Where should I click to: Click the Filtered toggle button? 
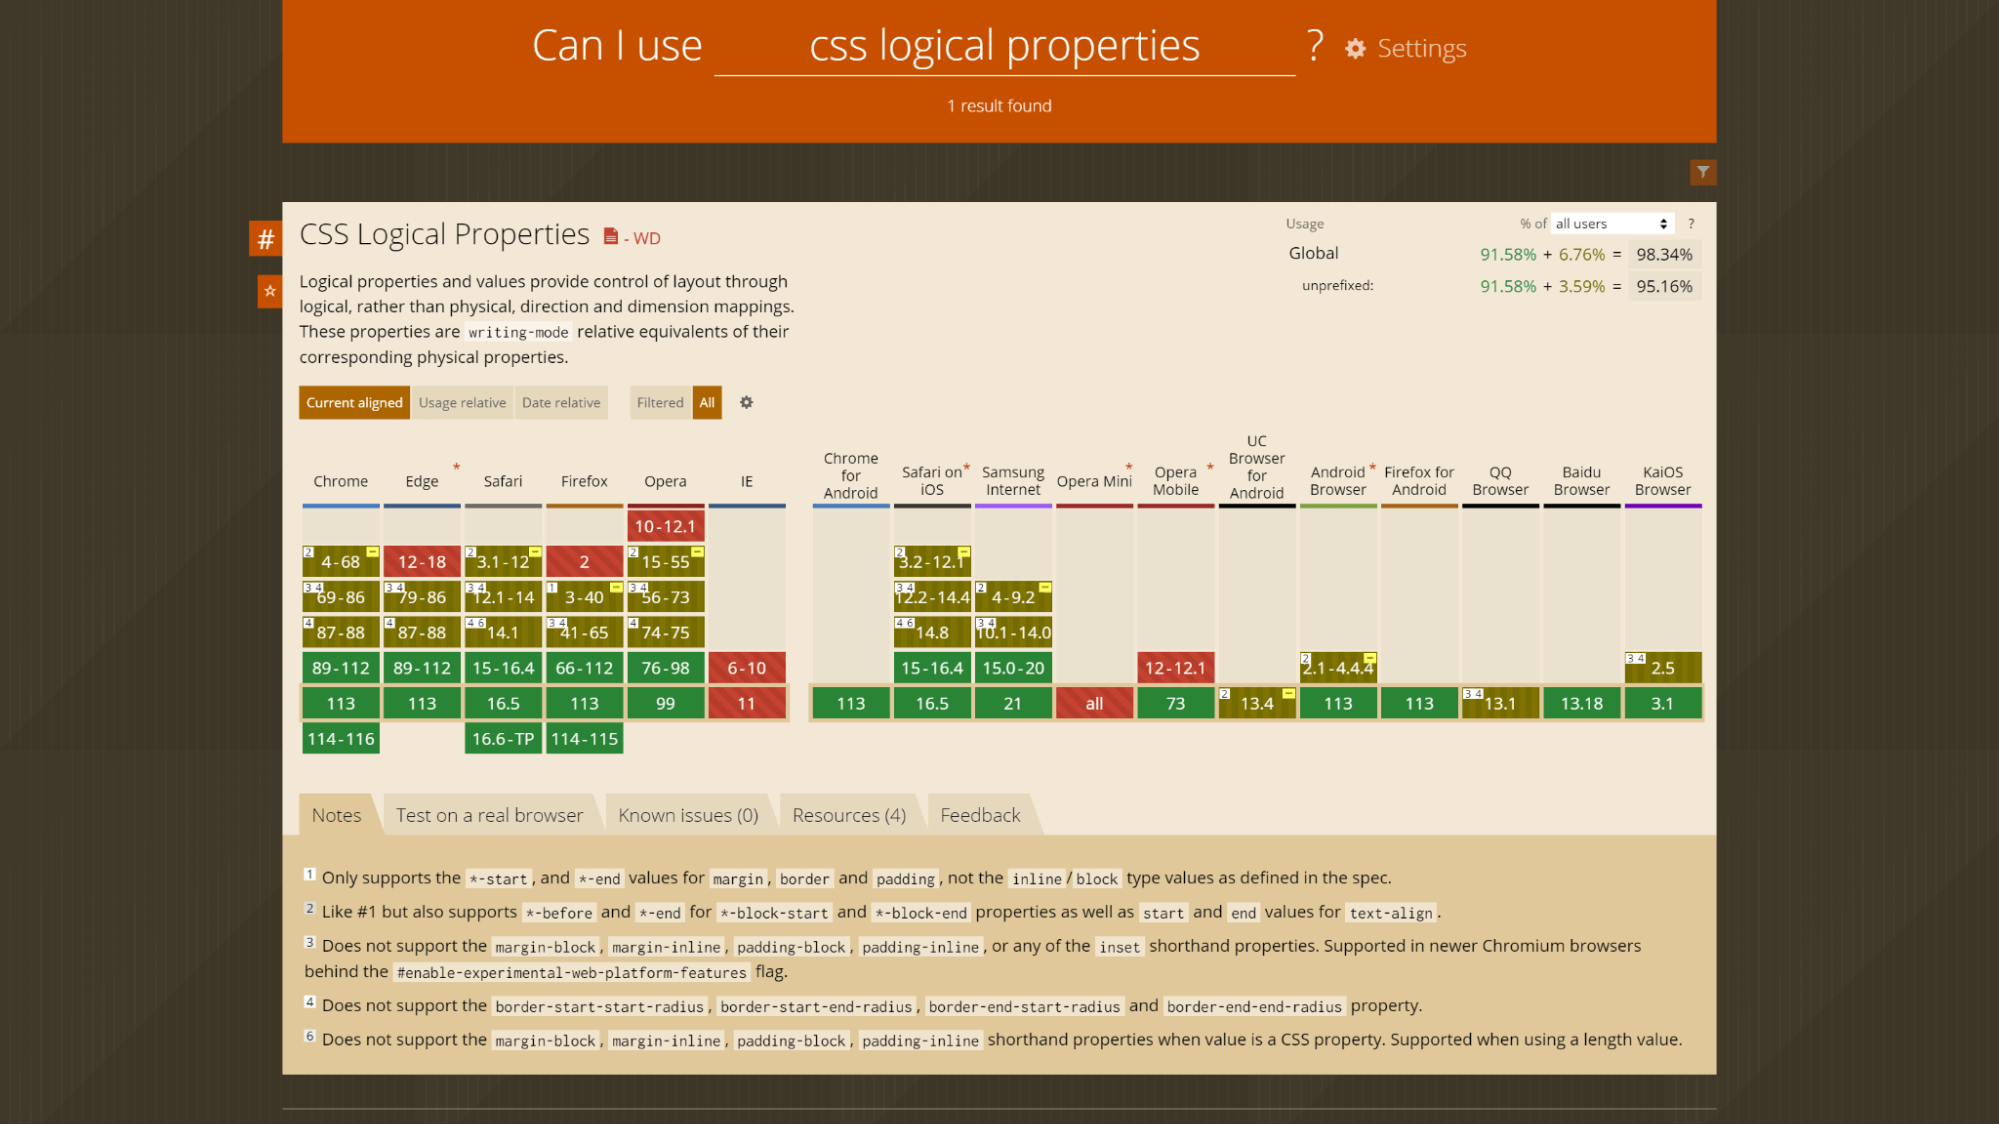[660, 401]
